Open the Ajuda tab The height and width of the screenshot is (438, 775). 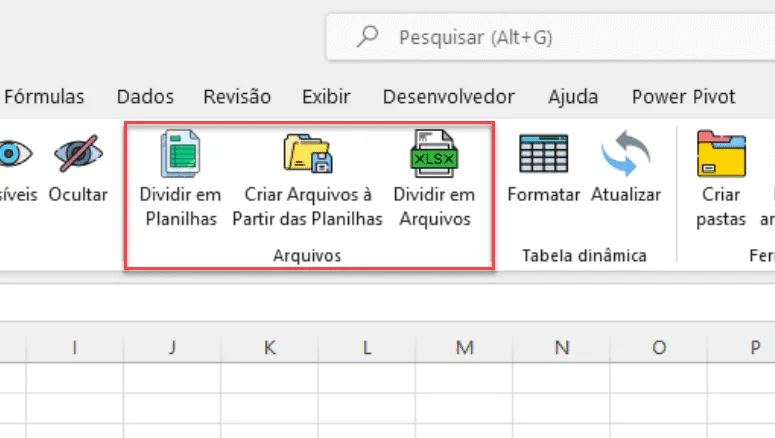point(573,97)
